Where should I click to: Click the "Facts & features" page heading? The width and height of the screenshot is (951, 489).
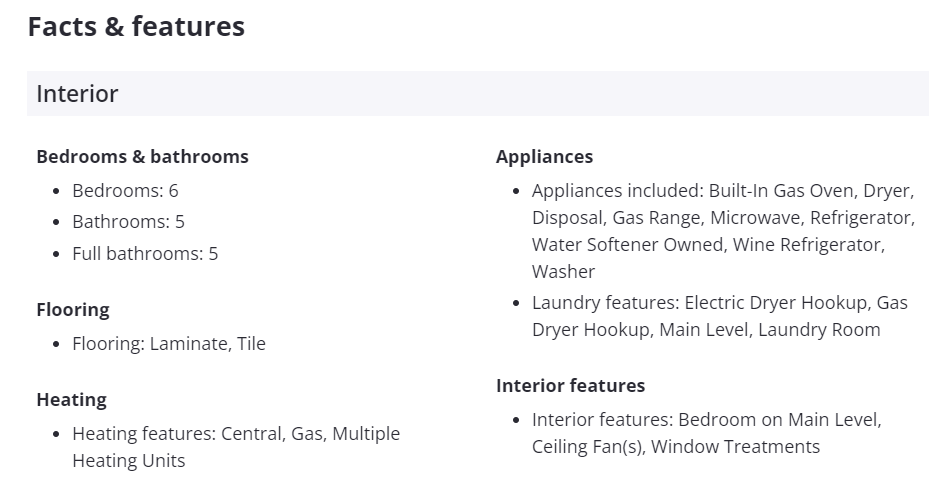tap(136, 27)
